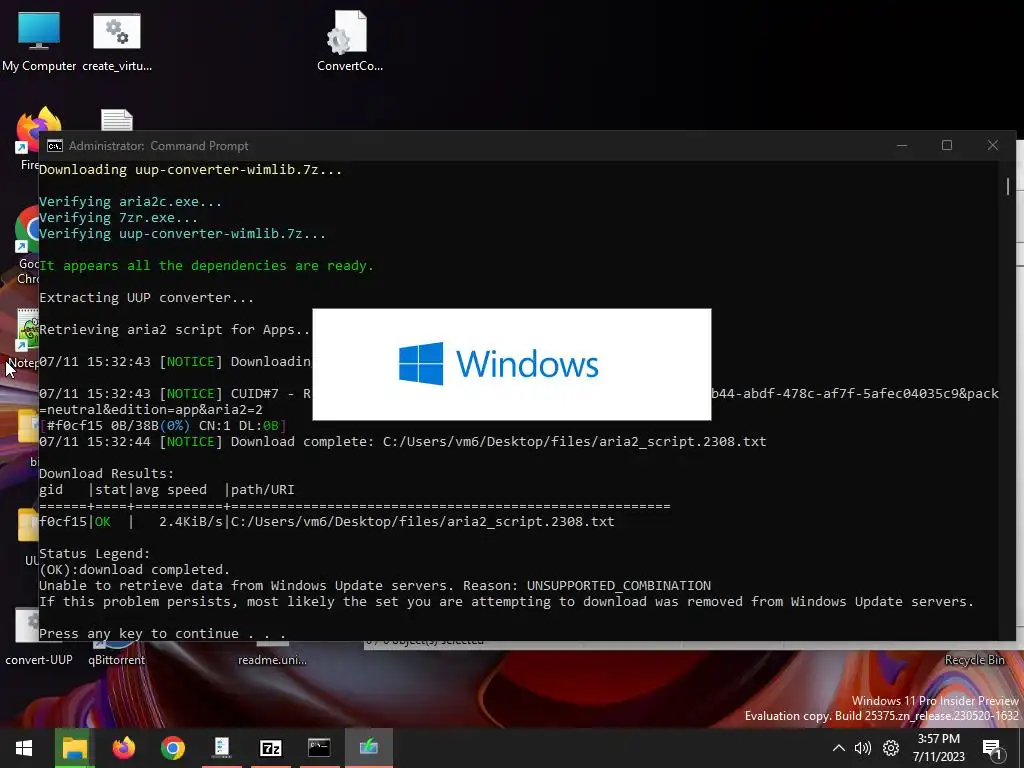Open volume control in tray
1024x768 pixels.
click(x=863, y=748)
